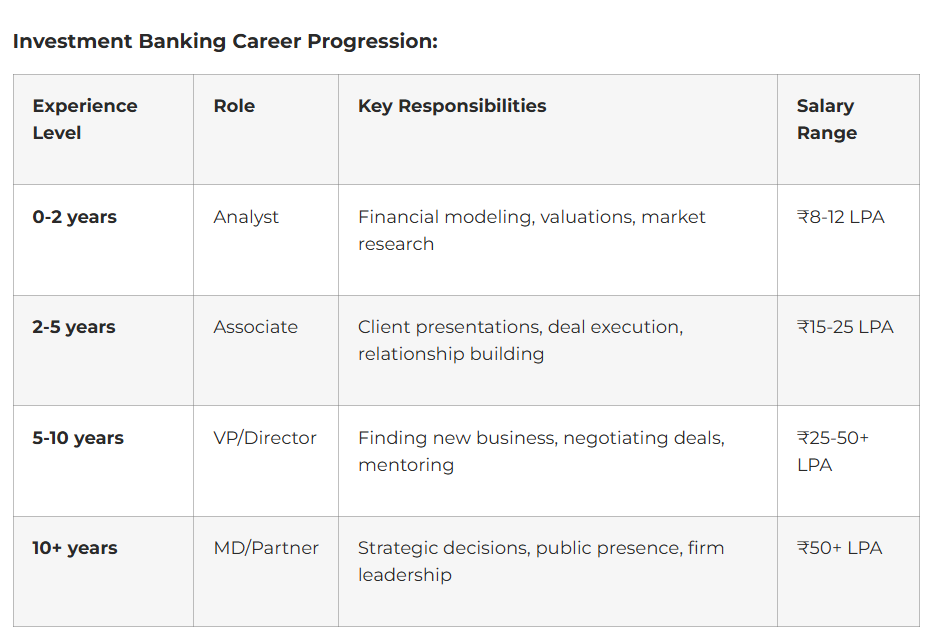
Task: Click the ₹8-12 LPA salary cell
Action: coord(840,217)
